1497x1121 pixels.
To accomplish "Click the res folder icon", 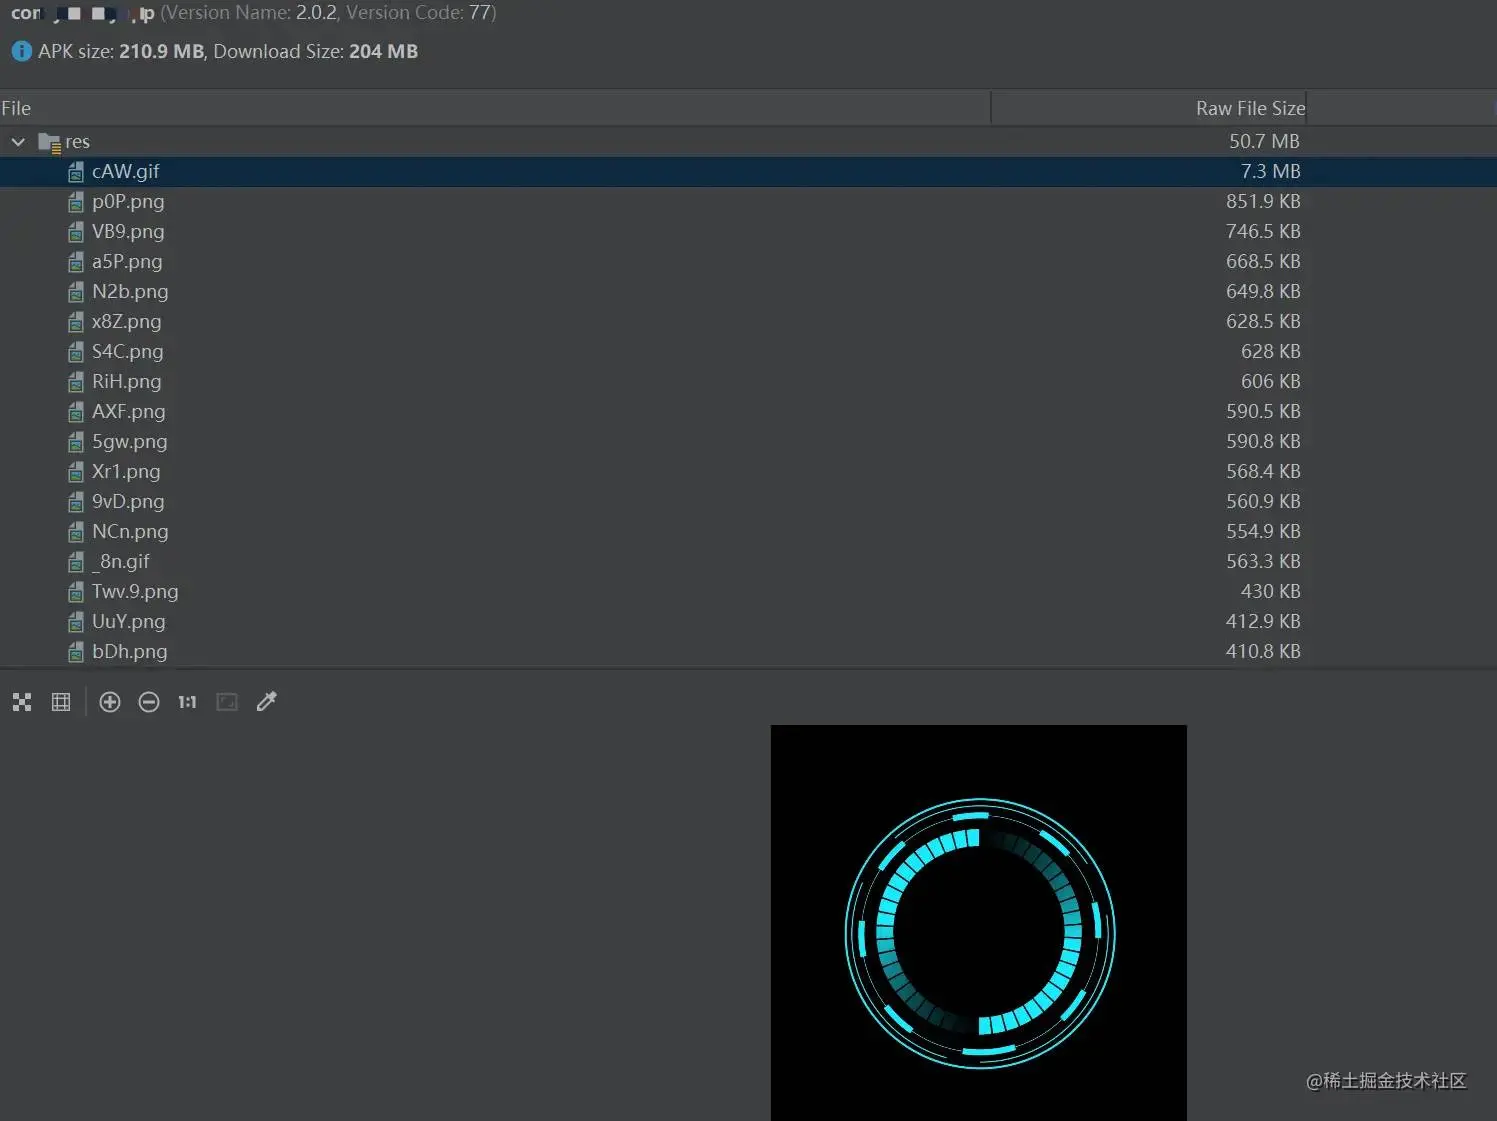I will pos(49,142).
